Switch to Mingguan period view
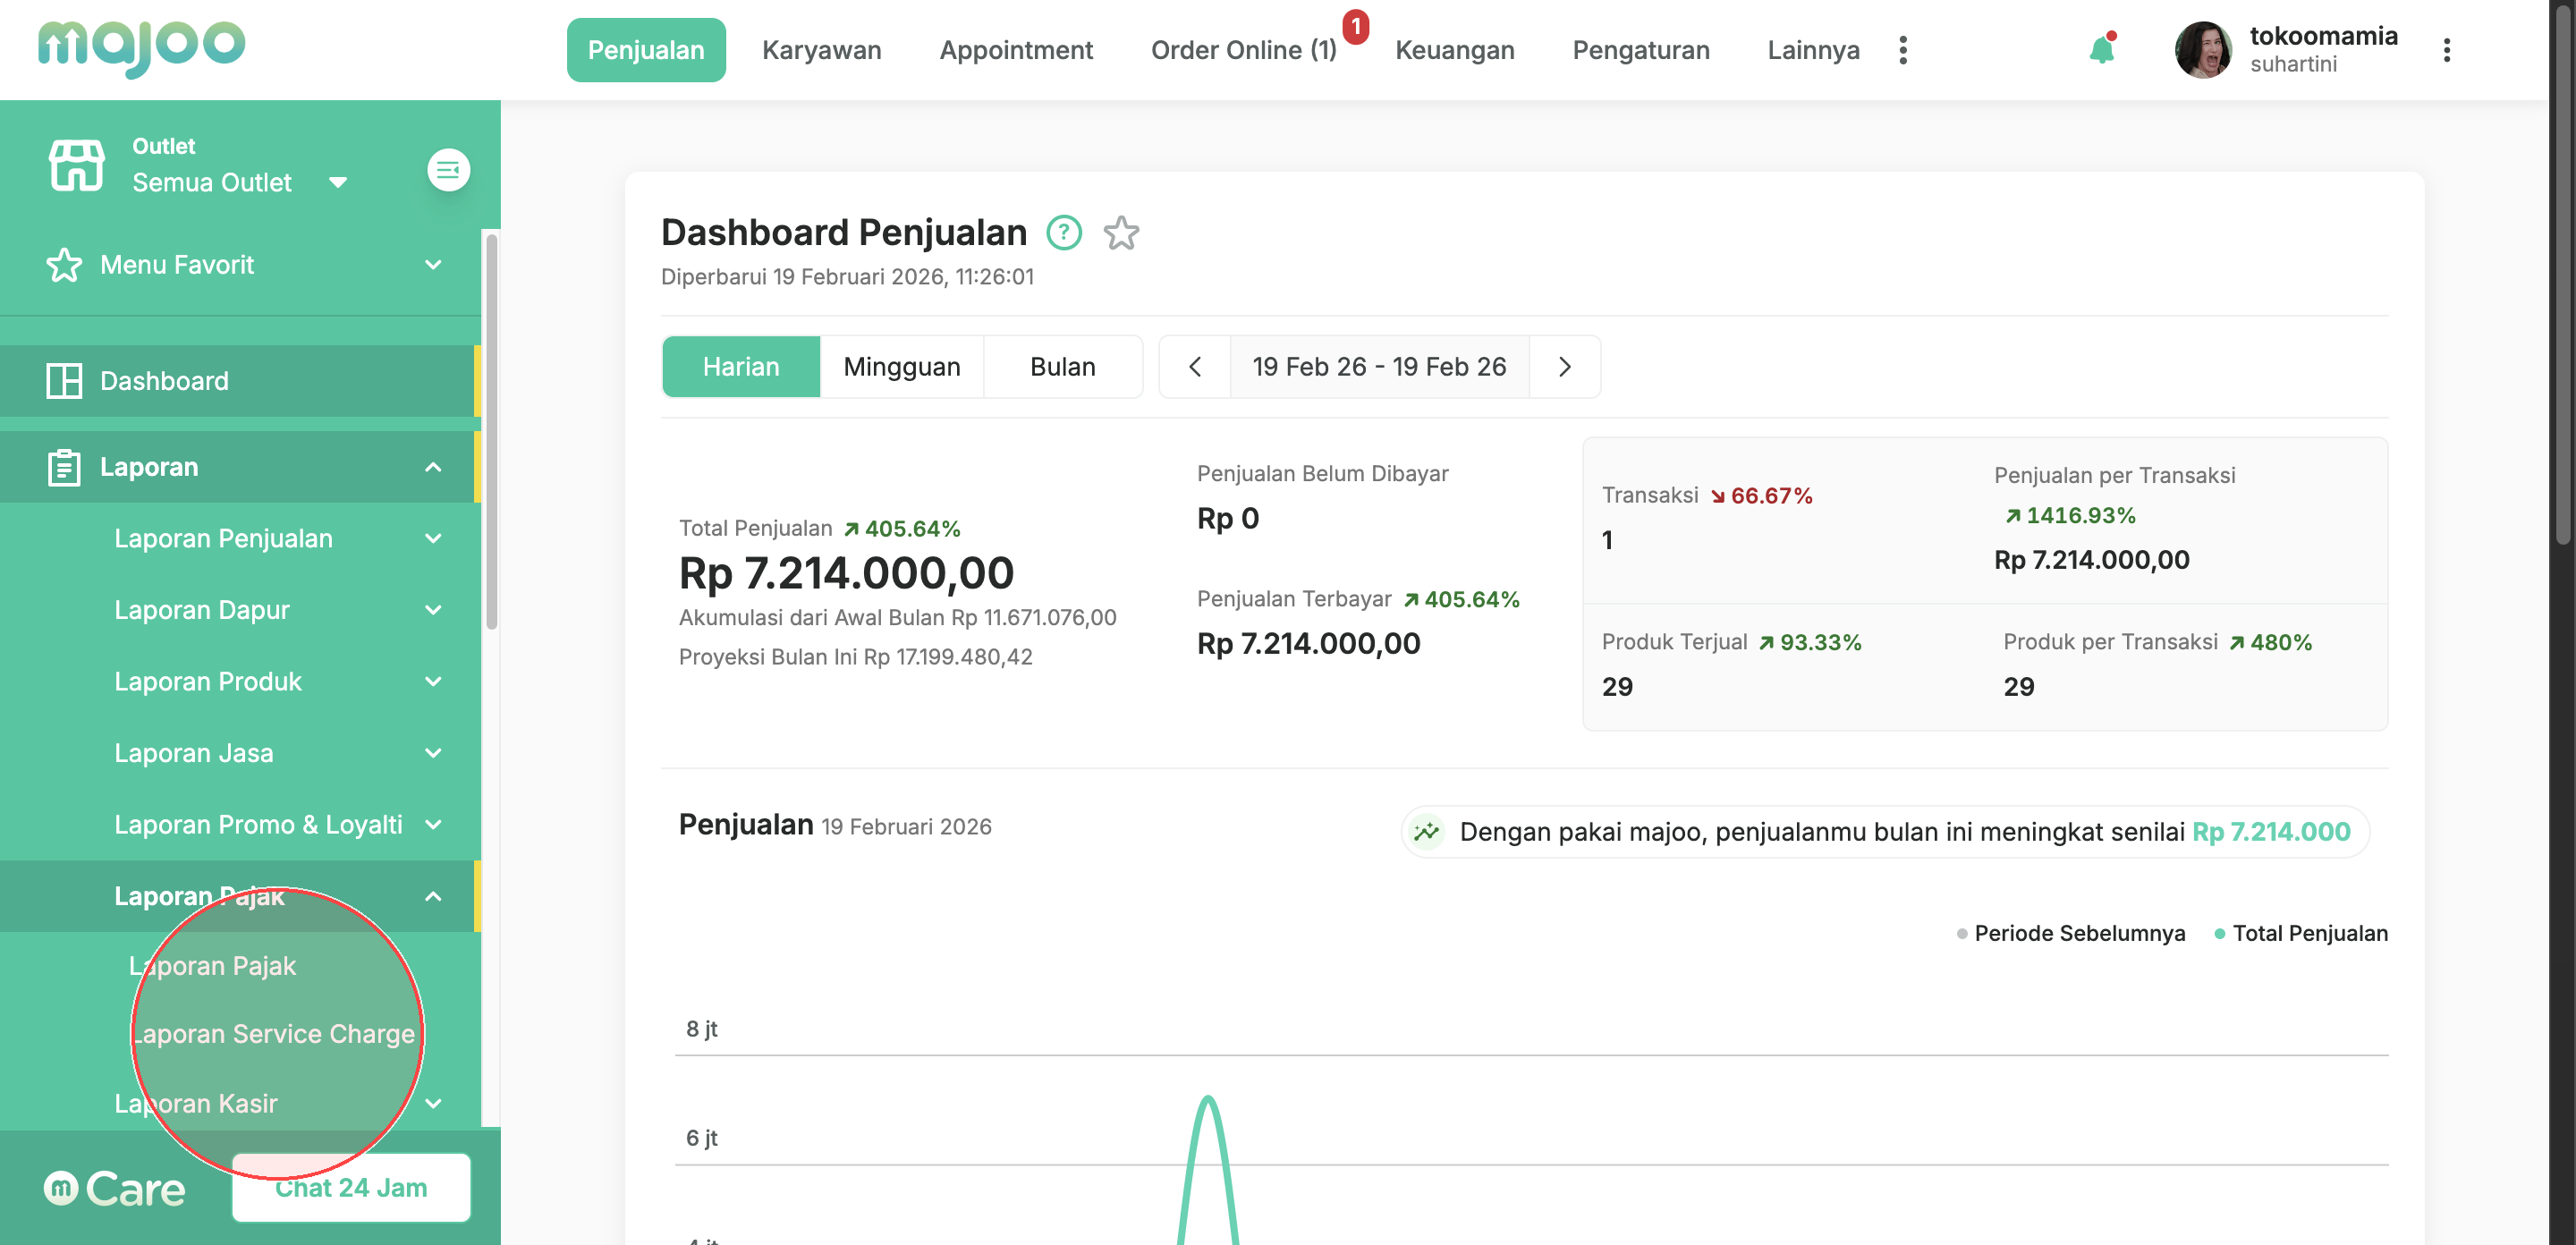 coord(901,367)
